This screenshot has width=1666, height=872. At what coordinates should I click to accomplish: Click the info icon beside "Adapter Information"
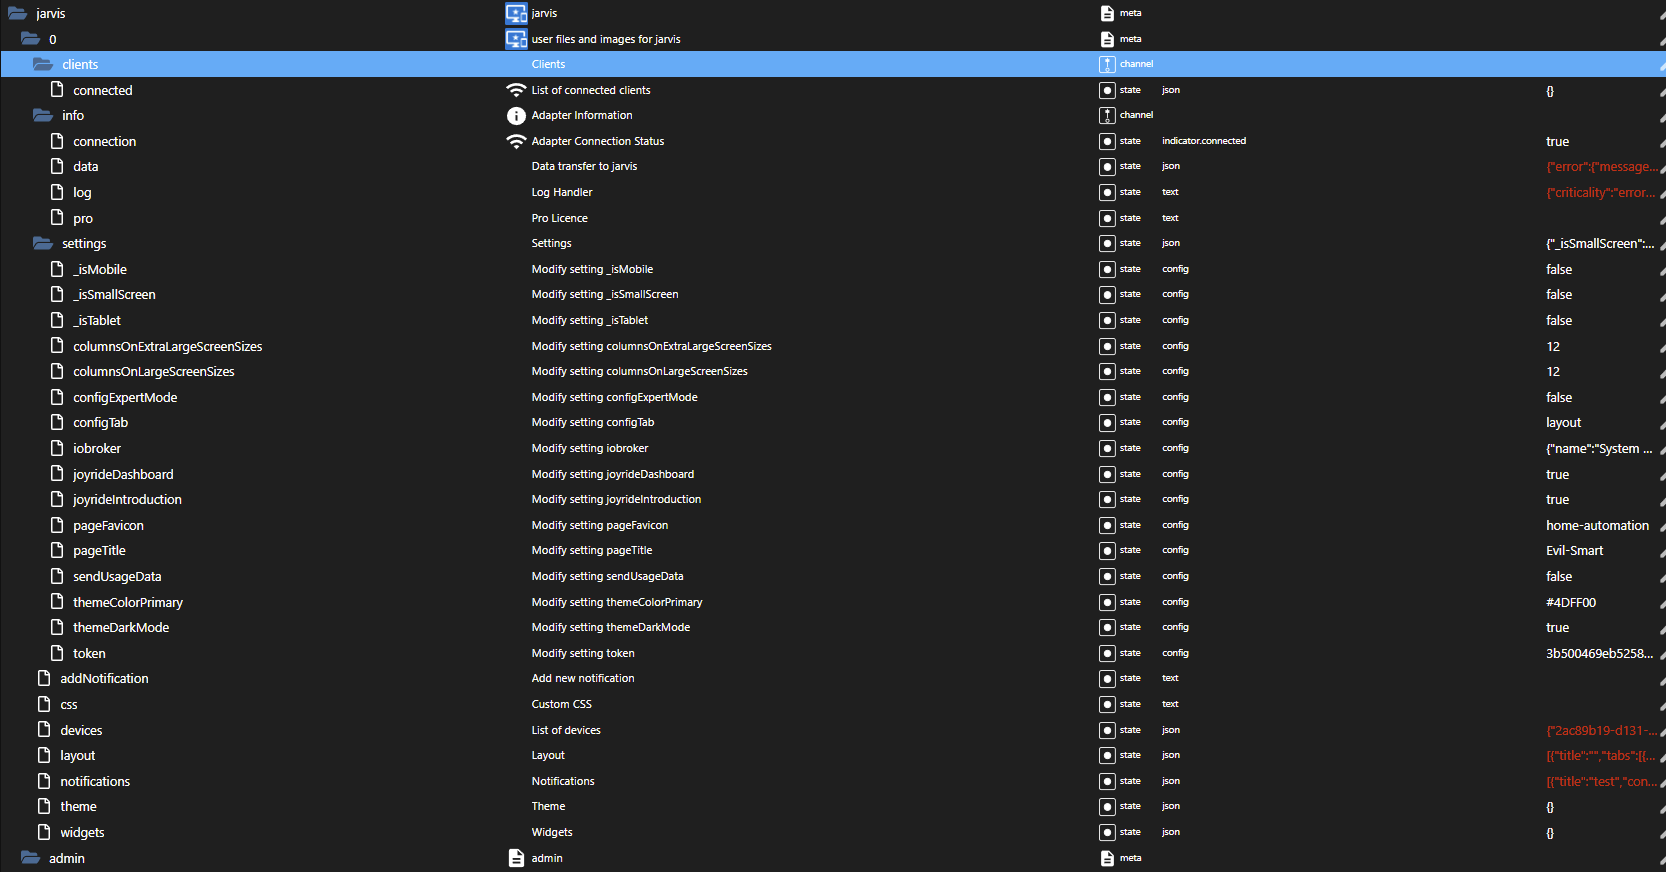click(516, 116)
